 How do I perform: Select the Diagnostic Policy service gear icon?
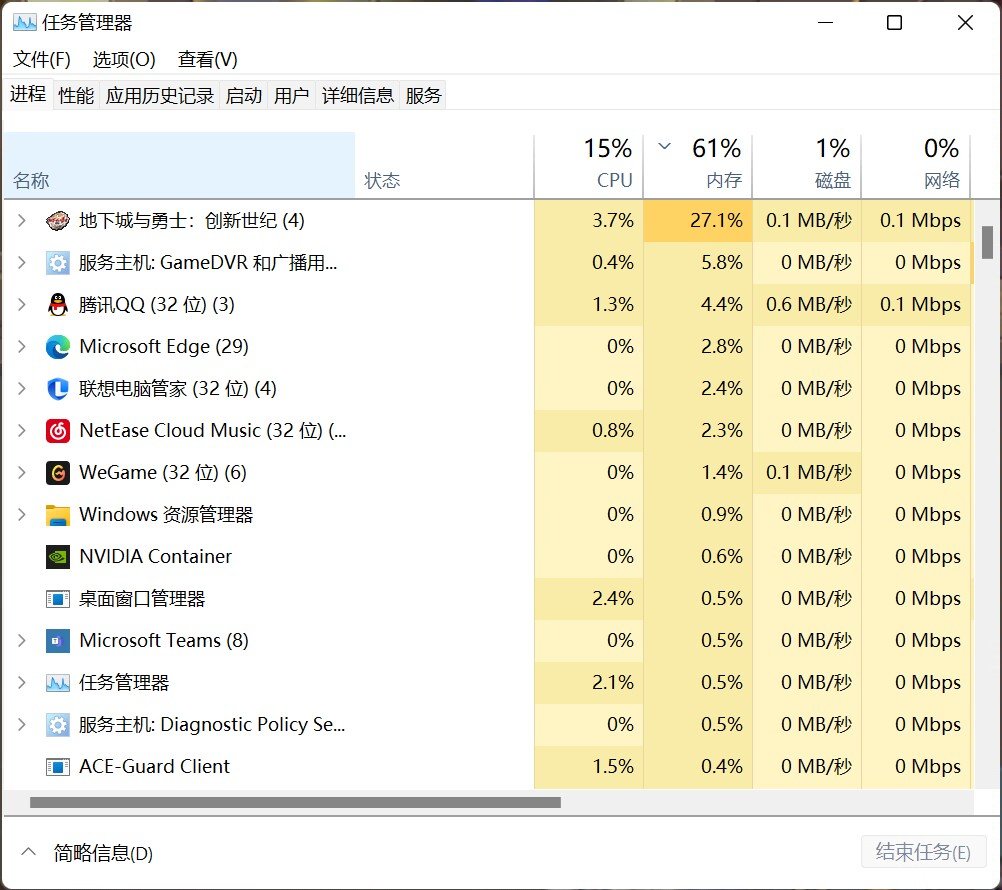click(58, 725)
